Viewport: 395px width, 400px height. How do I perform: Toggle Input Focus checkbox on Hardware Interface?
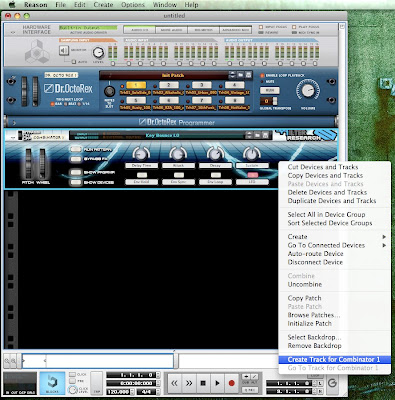click(x=261, y=27)
